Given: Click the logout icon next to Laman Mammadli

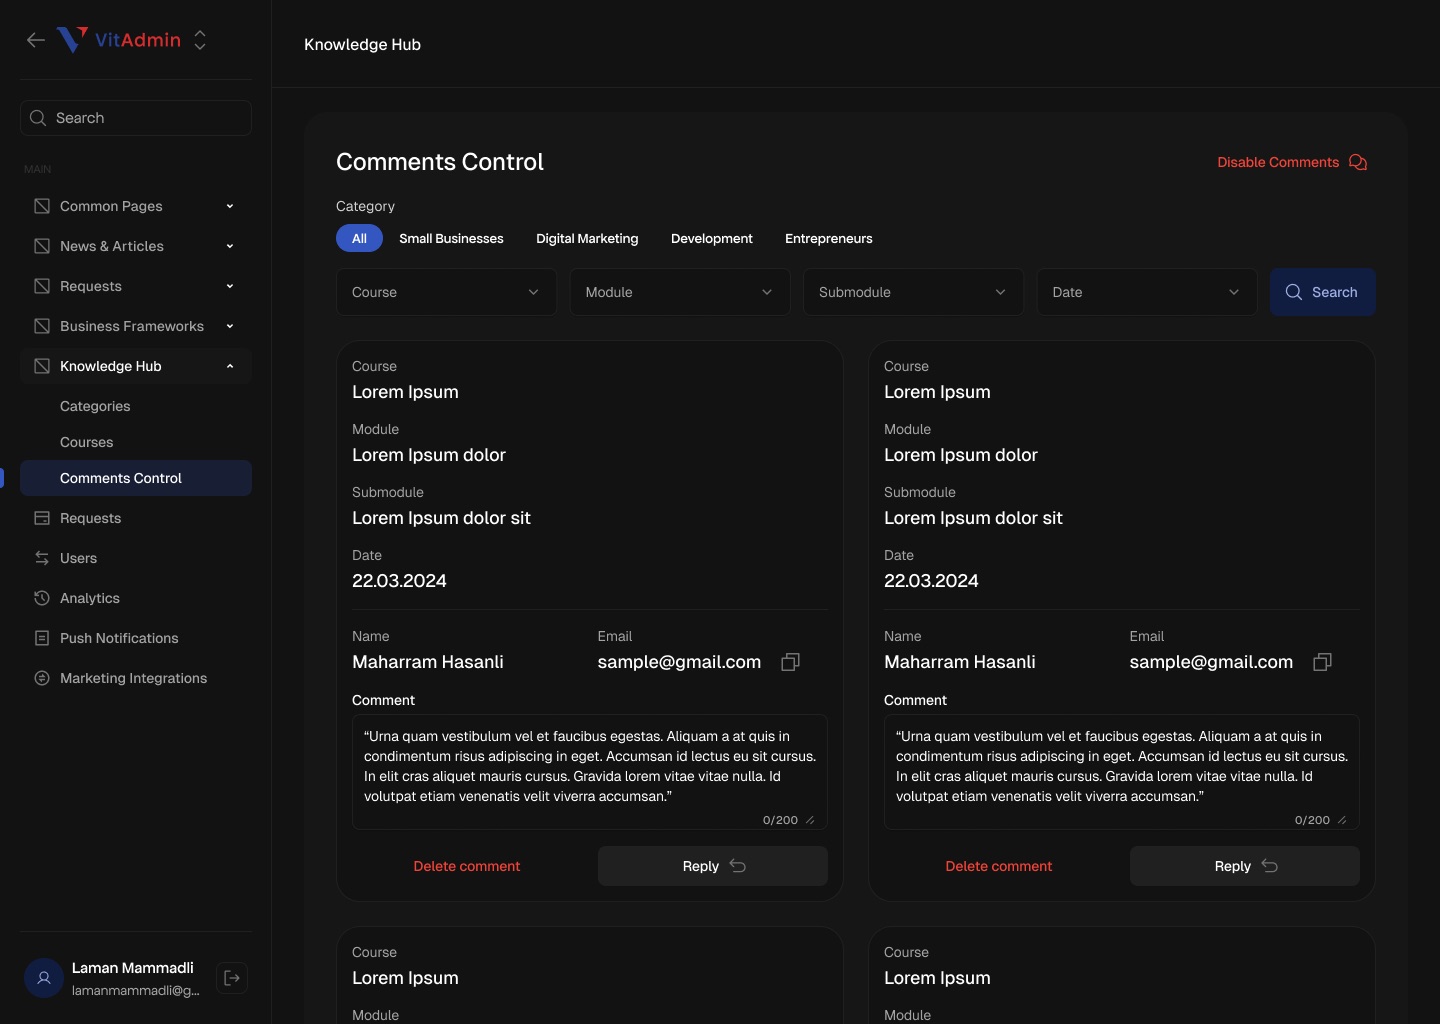Looking at the screenshot, I should [x=232, y=978].
